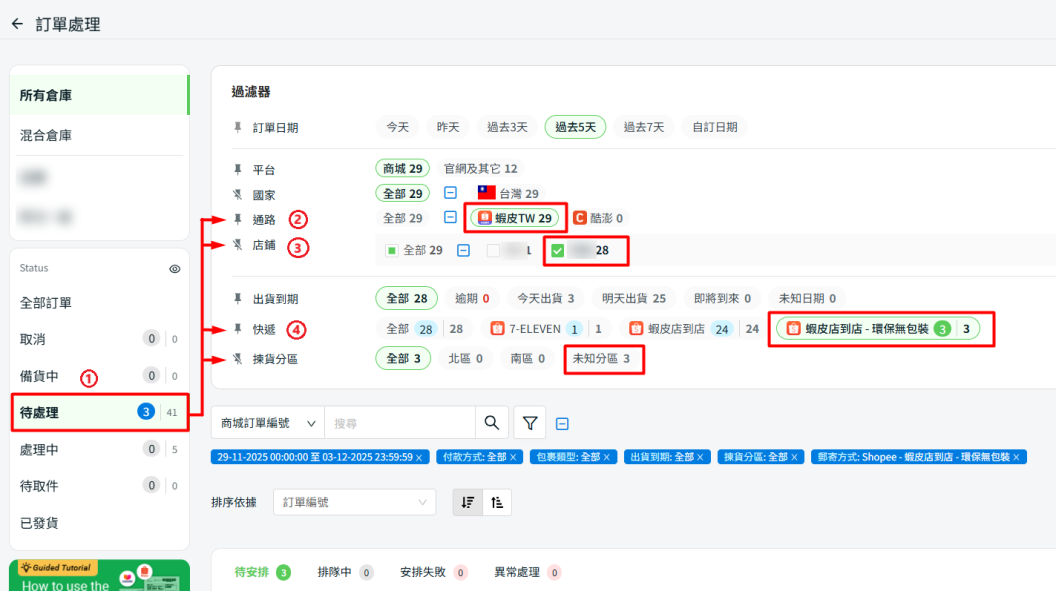Open the 商城訂單編號 search type dropdown

click(x=267, y=423)
